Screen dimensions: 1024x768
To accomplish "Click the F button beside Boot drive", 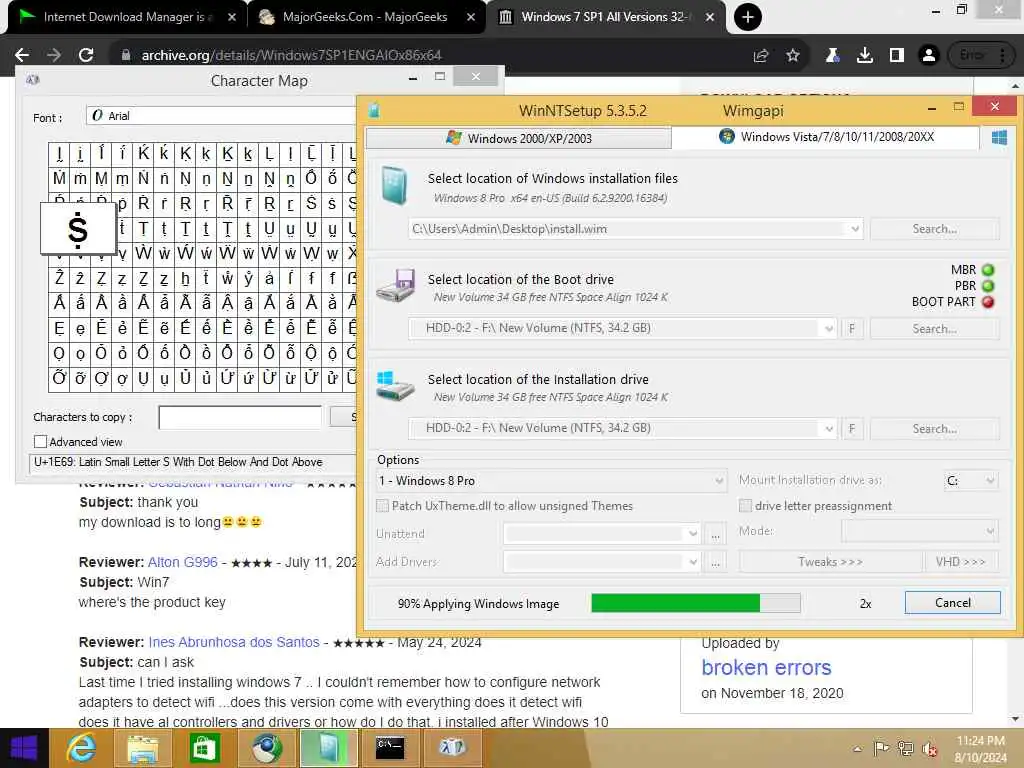I will point(852,329).
